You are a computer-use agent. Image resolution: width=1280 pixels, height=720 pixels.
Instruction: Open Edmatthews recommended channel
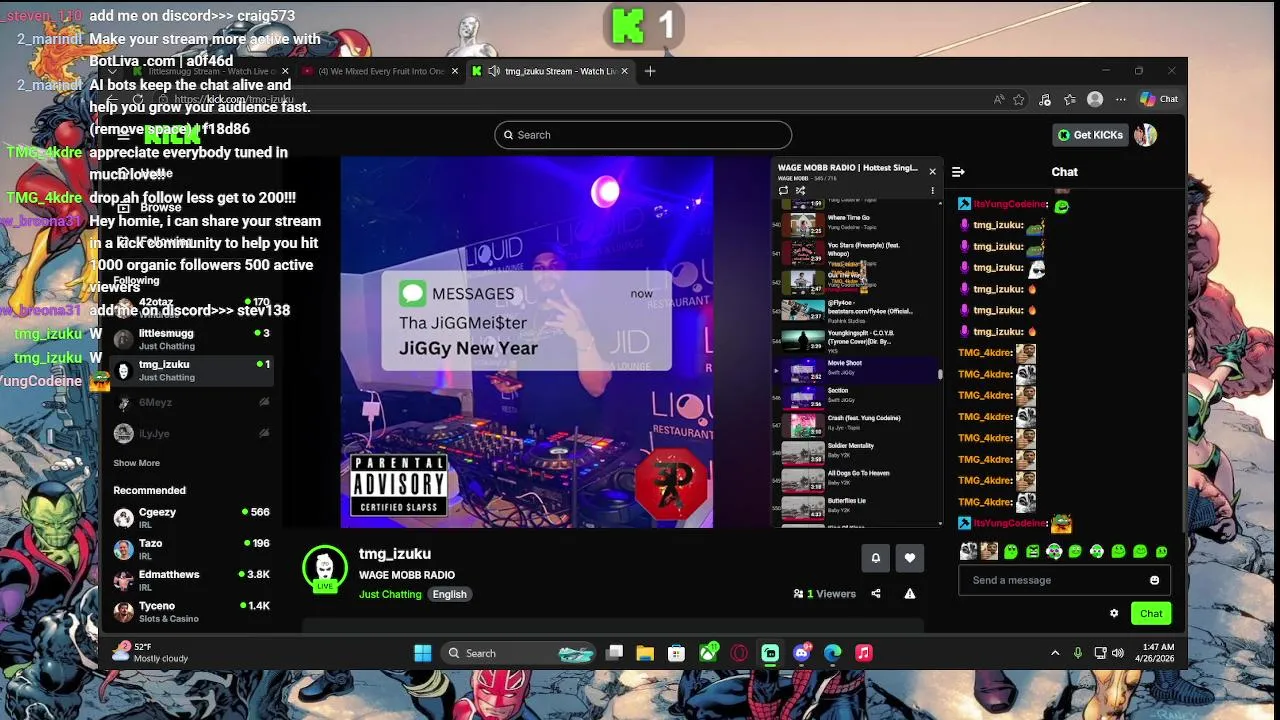[192, 580]
